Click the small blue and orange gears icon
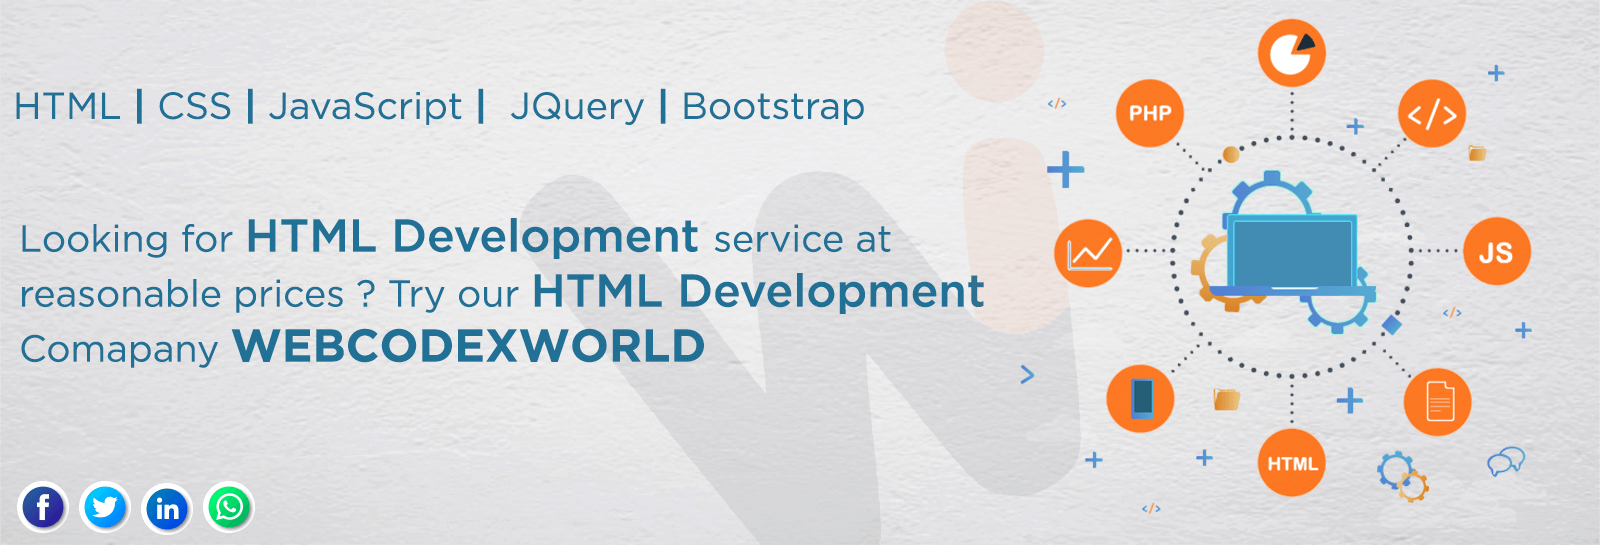Viewport: 1600px width, 545px height. (x=1402, y=476)
